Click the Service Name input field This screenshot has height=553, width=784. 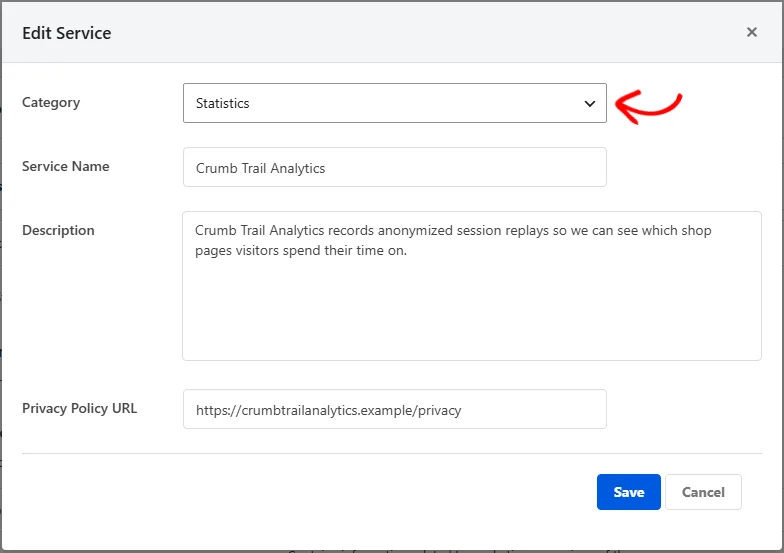[394, 167]
